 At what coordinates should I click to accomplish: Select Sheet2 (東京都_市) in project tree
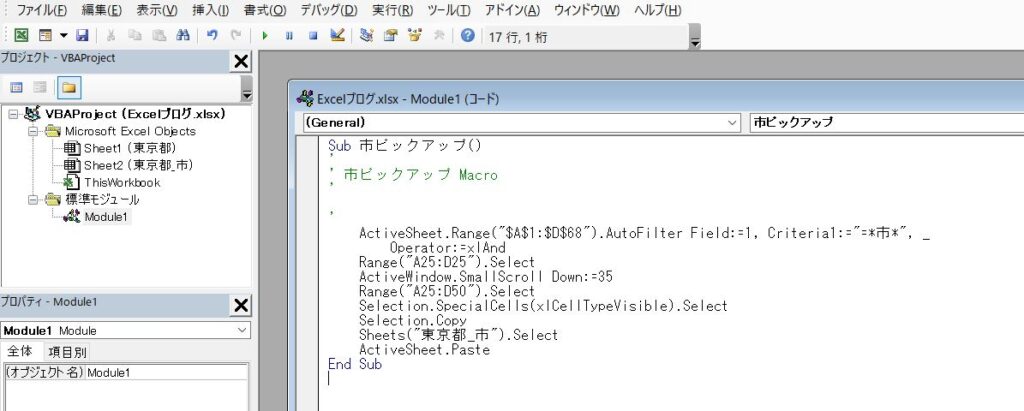tap(138, 165)
